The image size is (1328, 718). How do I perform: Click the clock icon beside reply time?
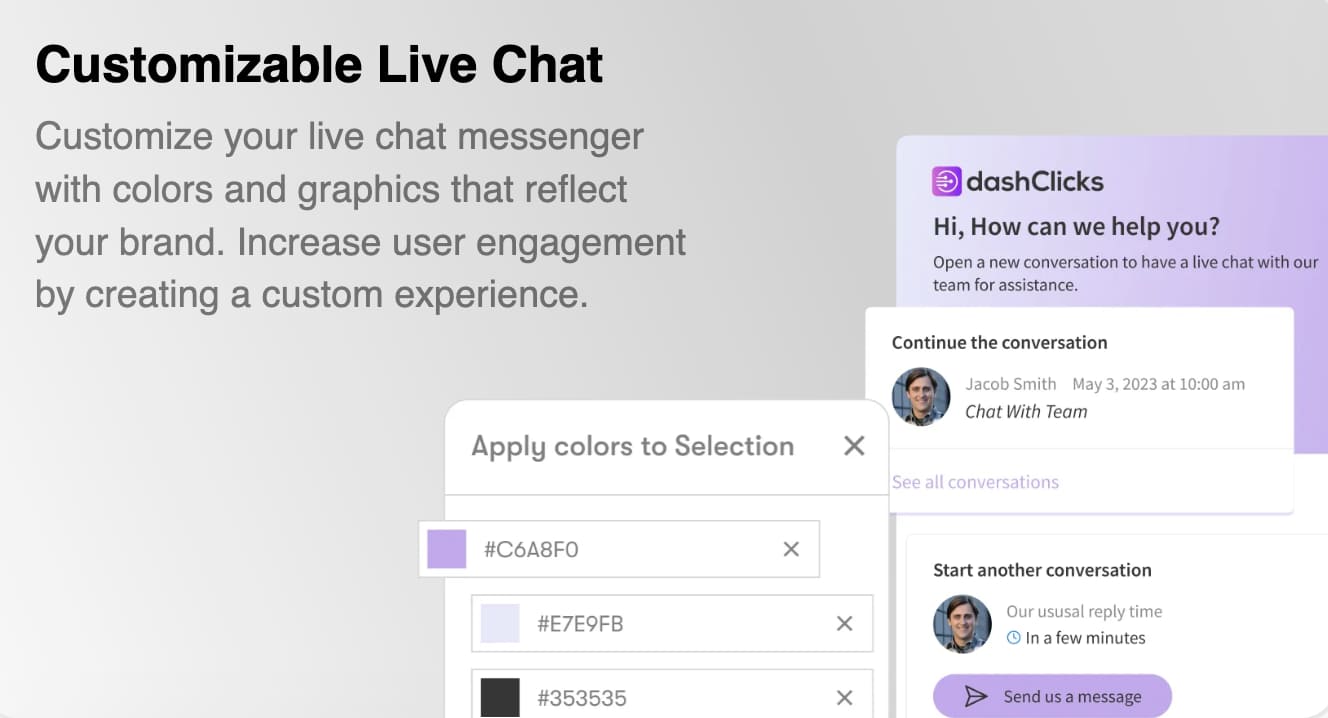click(1014, 638)
